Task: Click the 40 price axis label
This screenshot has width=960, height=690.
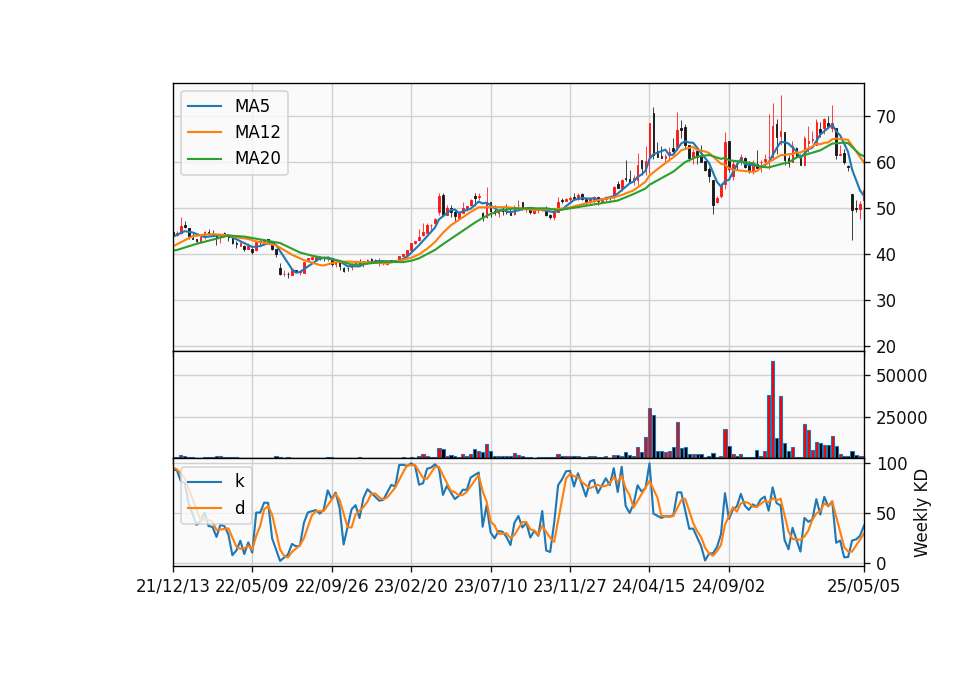Action: click(885, 255)
